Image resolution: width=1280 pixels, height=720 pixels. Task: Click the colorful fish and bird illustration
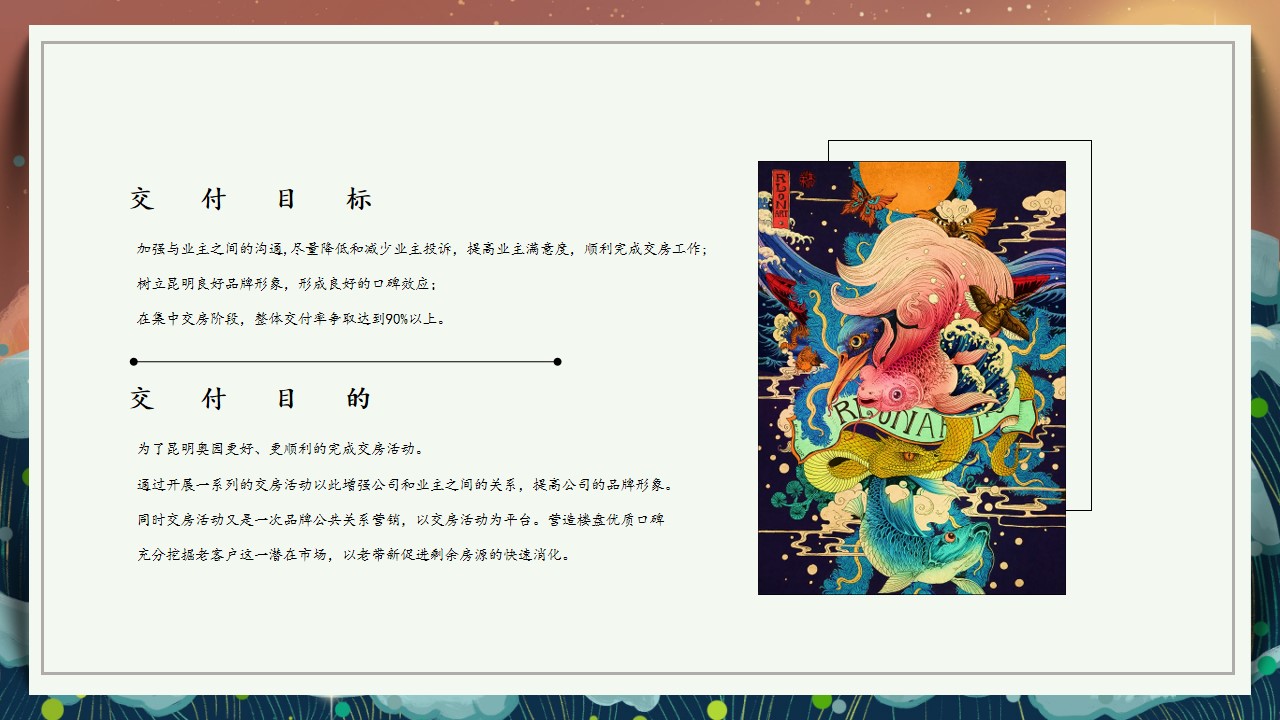[912, 378]
